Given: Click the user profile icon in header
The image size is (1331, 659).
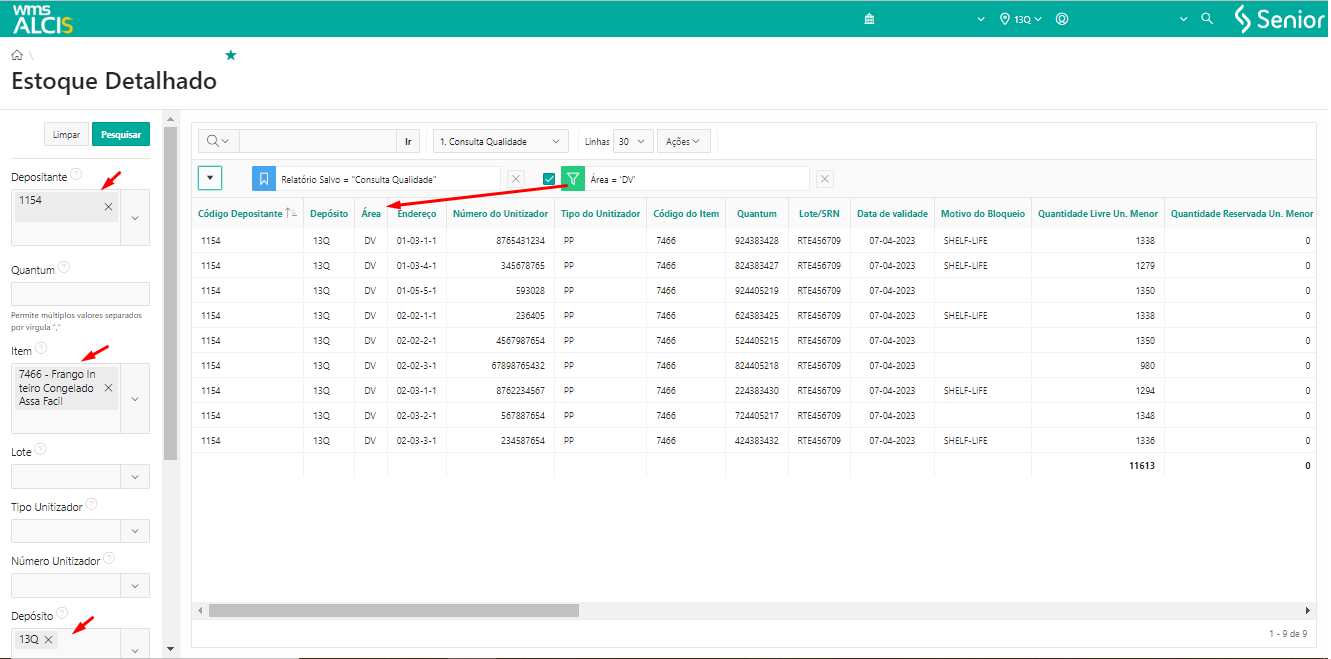Looking at the screenshot, I should 1062,19.
